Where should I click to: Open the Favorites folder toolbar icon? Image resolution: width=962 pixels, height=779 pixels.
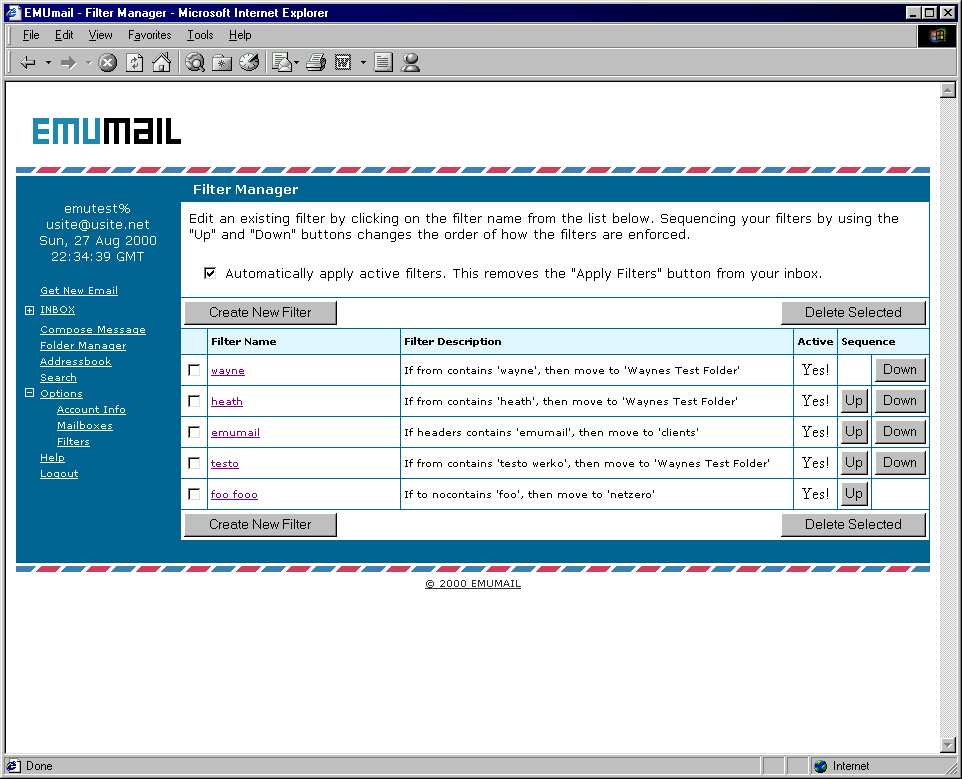[222, 62]
